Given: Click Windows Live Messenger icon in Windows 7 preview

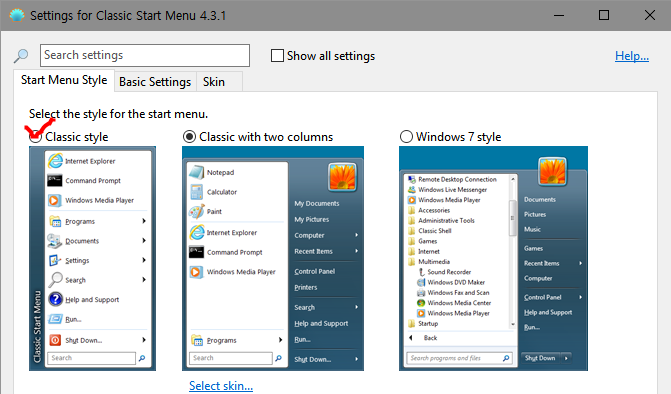Looking at the screenshot, I should tap(412, 190).
